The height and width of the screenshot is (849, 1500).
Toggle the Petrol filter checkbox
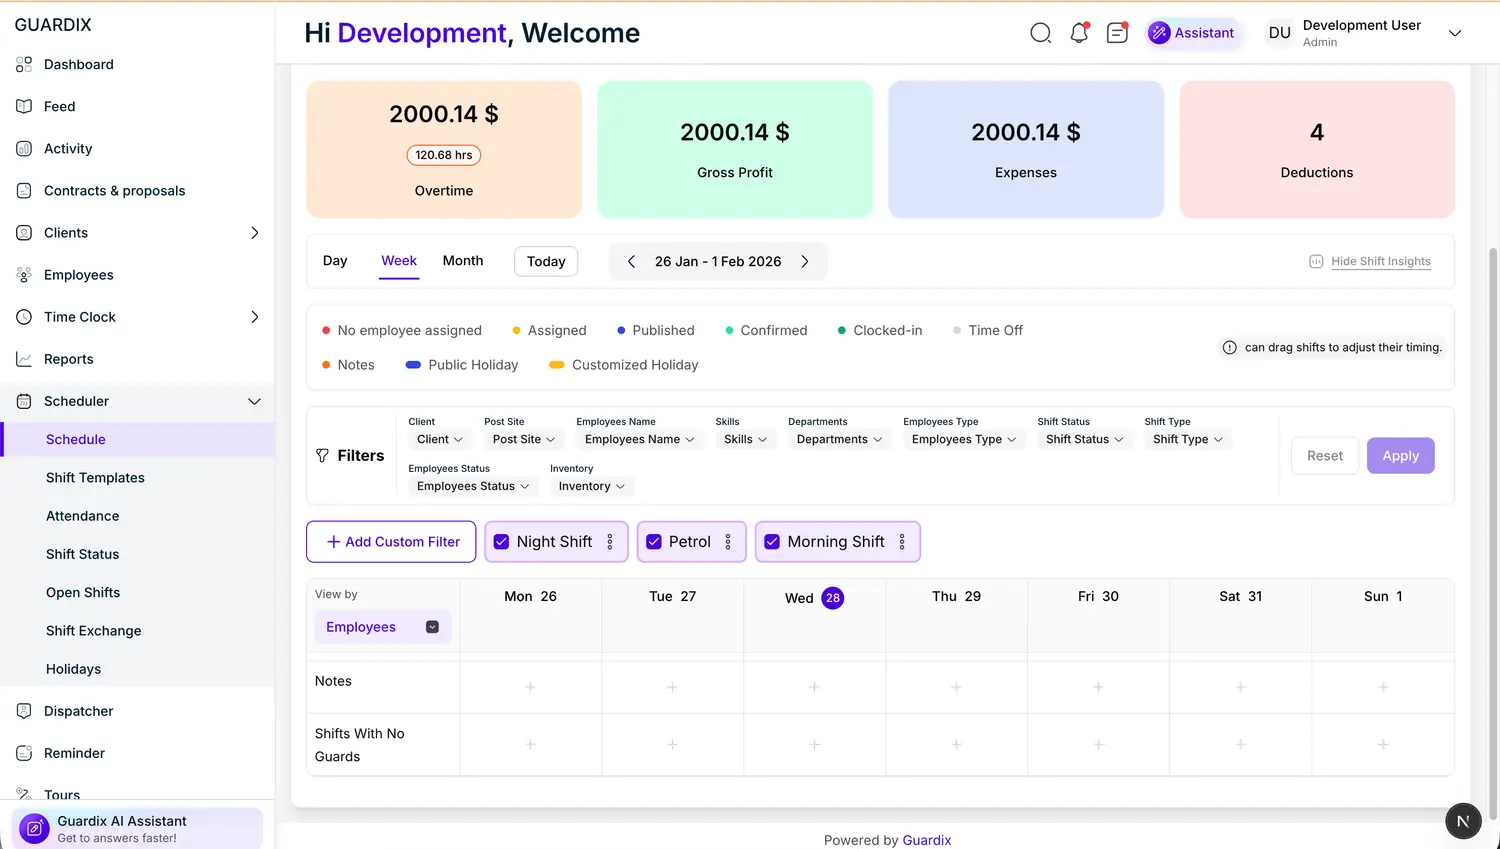pos(654,542)
